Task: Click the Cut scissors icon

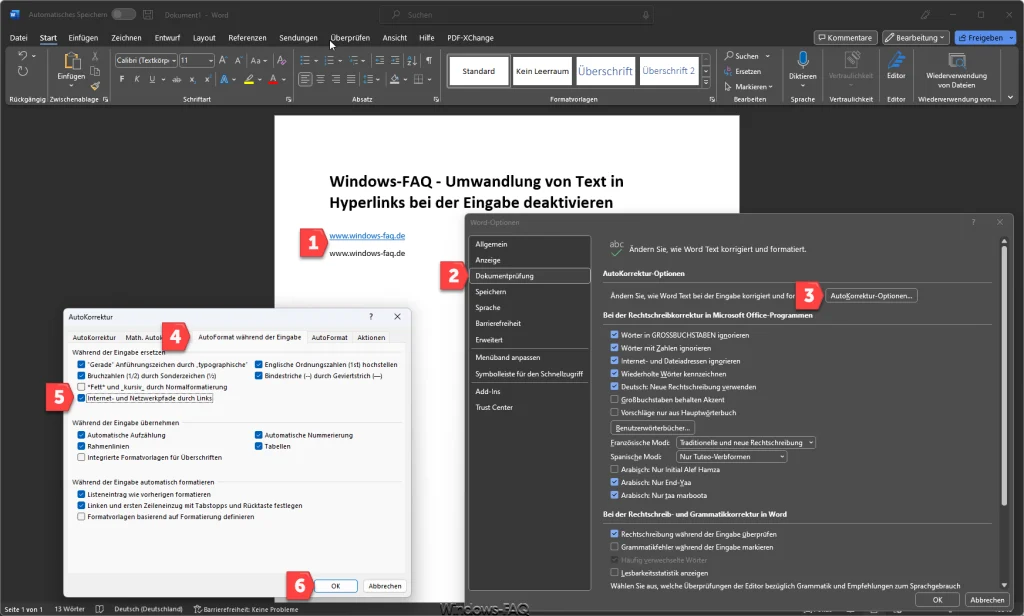Action: pos(95,56)
